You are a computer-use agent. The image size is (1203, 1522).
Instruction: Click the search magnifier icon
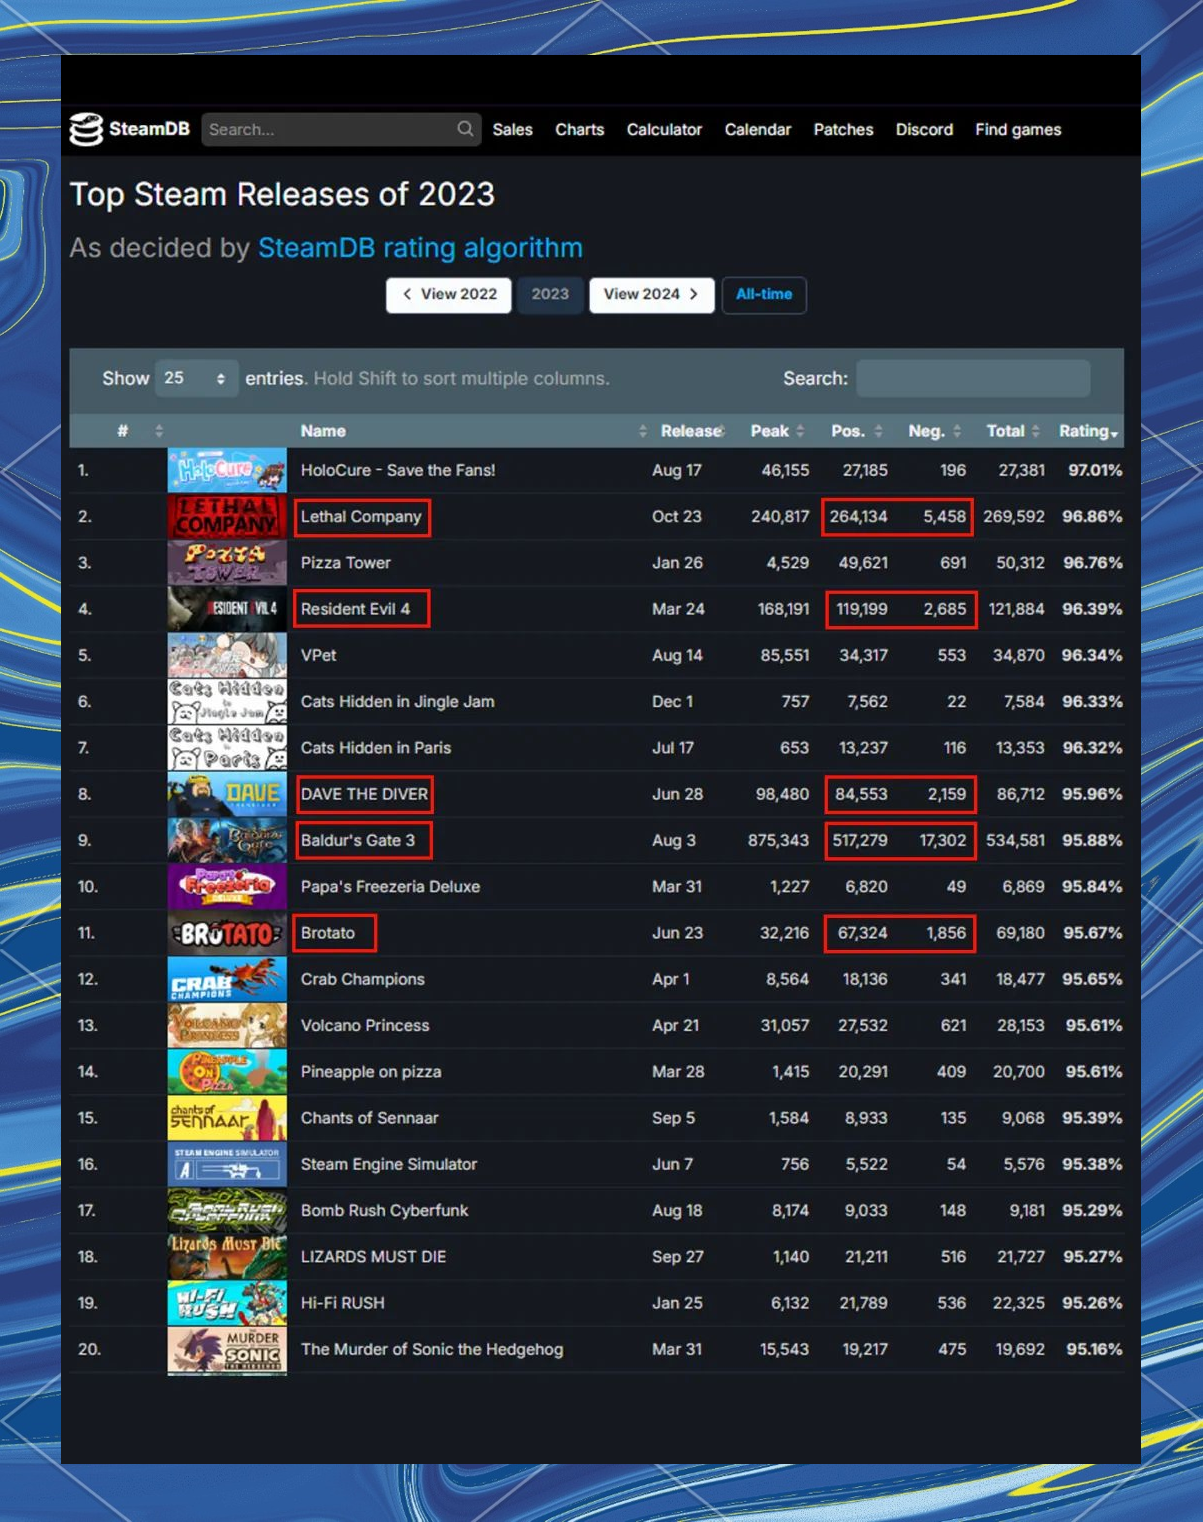pyautogui.click(x=465, y=129)
